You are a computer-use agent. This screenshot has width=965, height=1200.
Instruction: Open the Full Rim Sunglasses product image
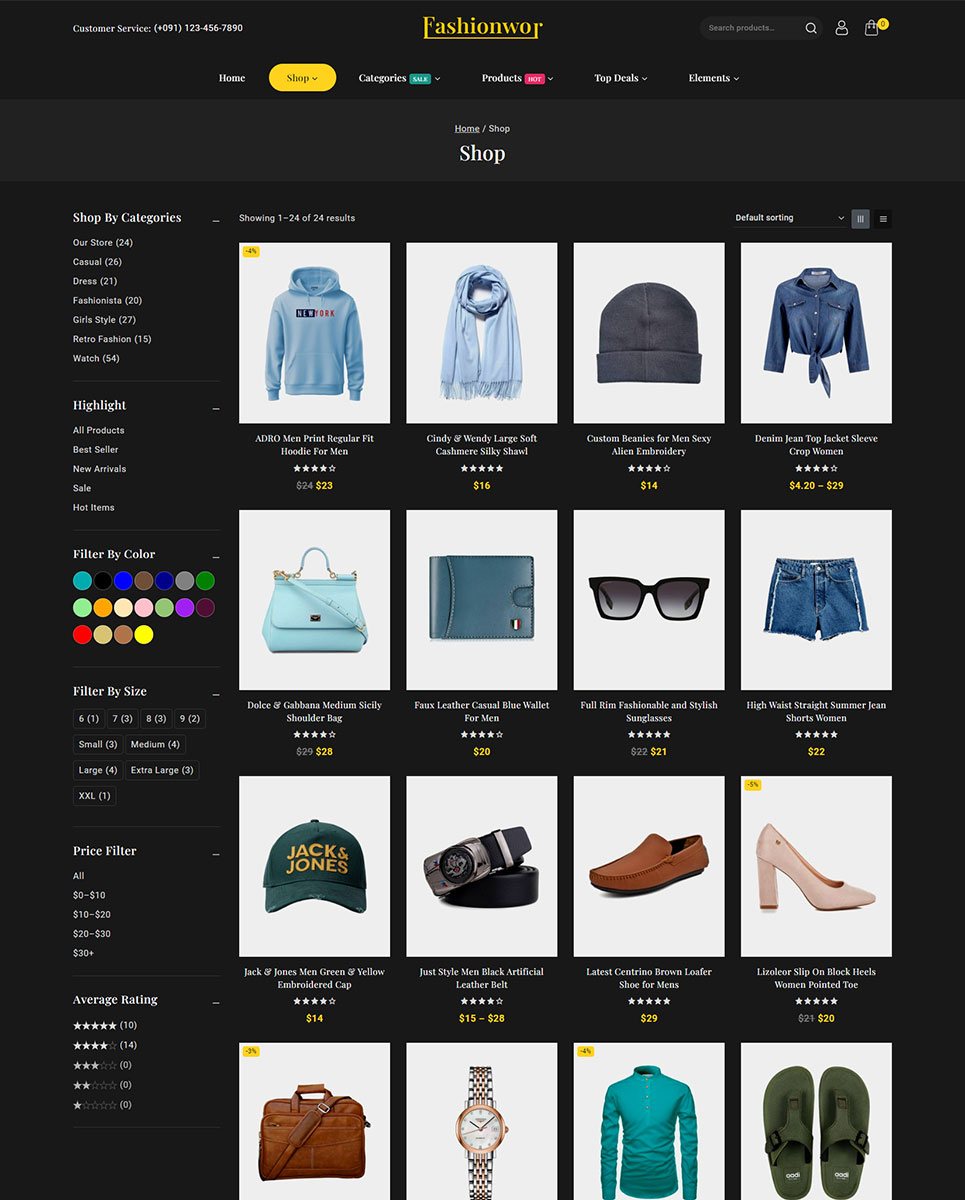tap(649, 600)
